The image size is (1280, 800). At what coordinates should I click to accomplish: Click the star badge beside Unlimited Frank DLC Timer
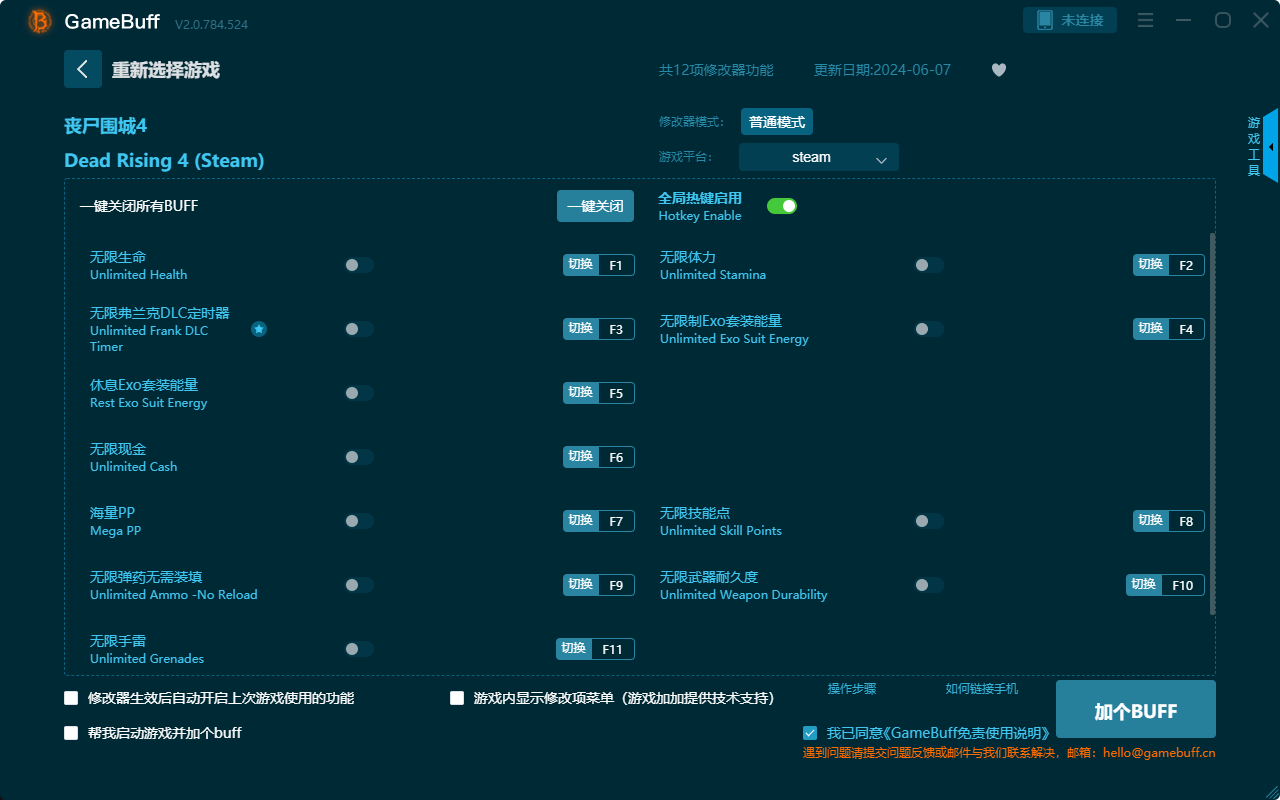click(259, 329)
